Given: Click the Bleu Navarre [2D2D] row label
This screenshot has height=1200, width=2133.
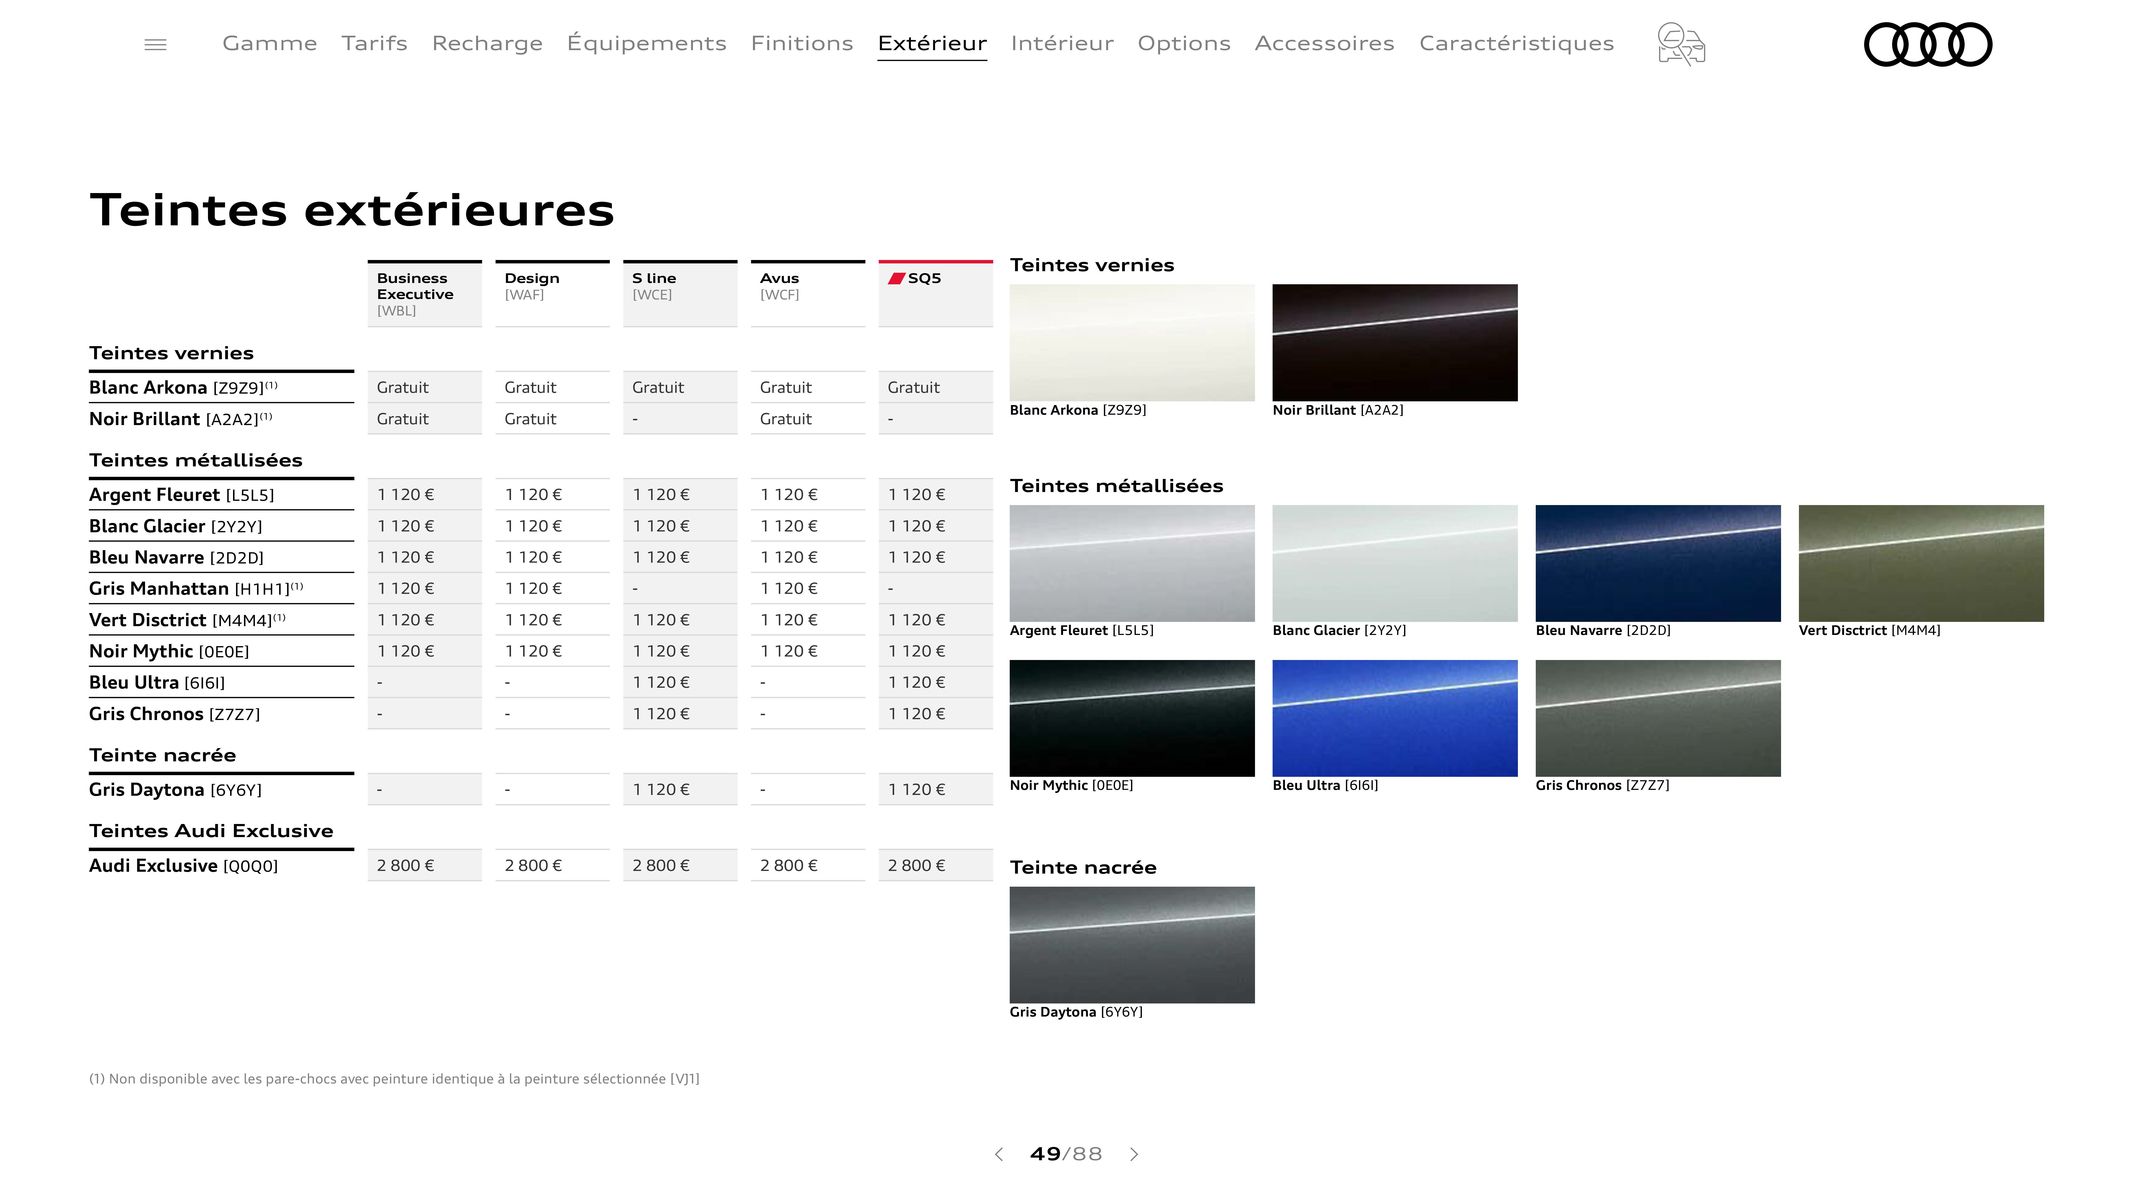Looking at the screenshot, I should coord(176,558).
